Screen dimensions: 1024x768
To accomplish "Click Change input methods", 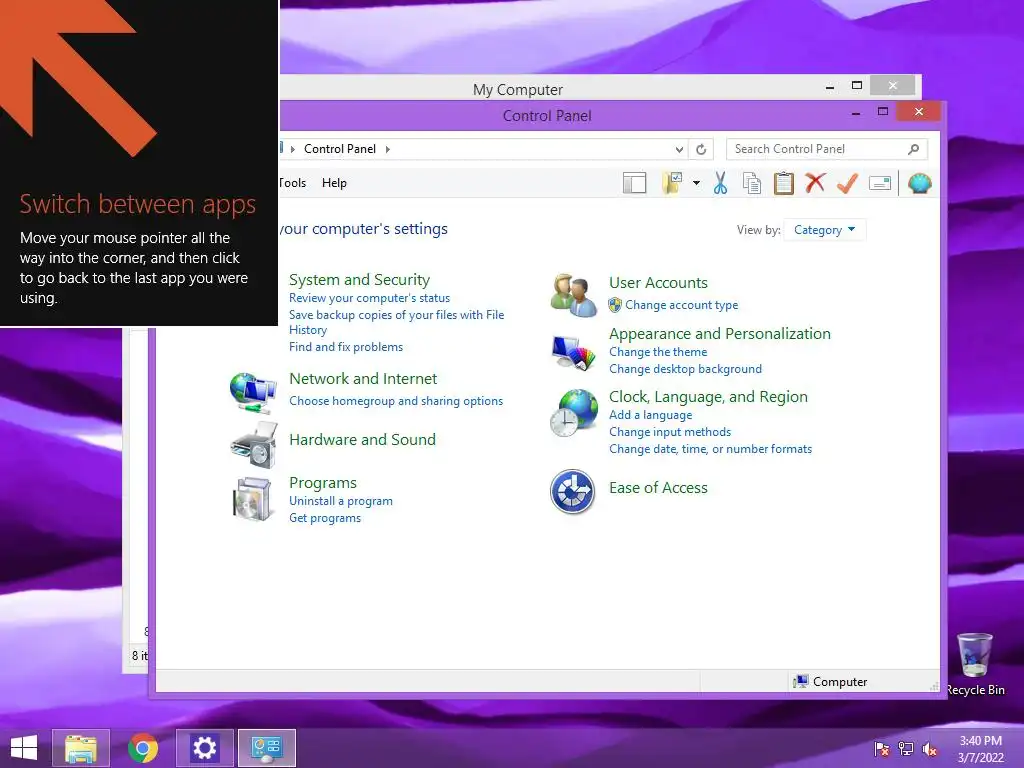I will click(670, 432).
